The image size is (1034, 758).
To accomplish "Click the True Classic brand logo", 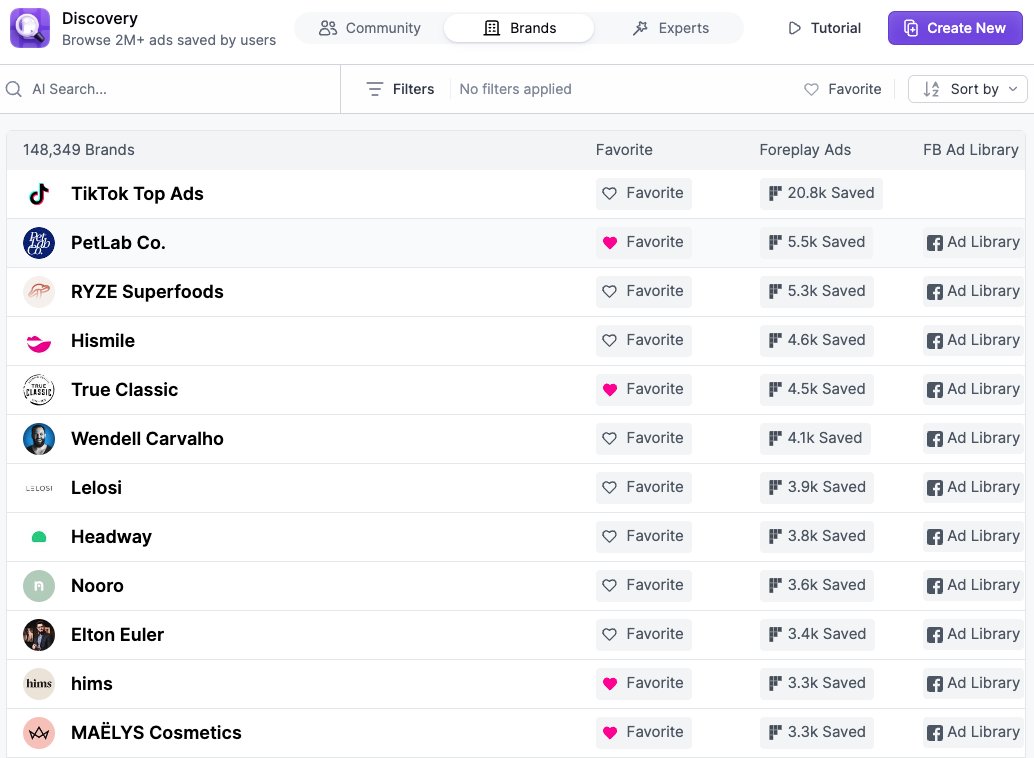I will pyautogui.click(x=39, y=390).
